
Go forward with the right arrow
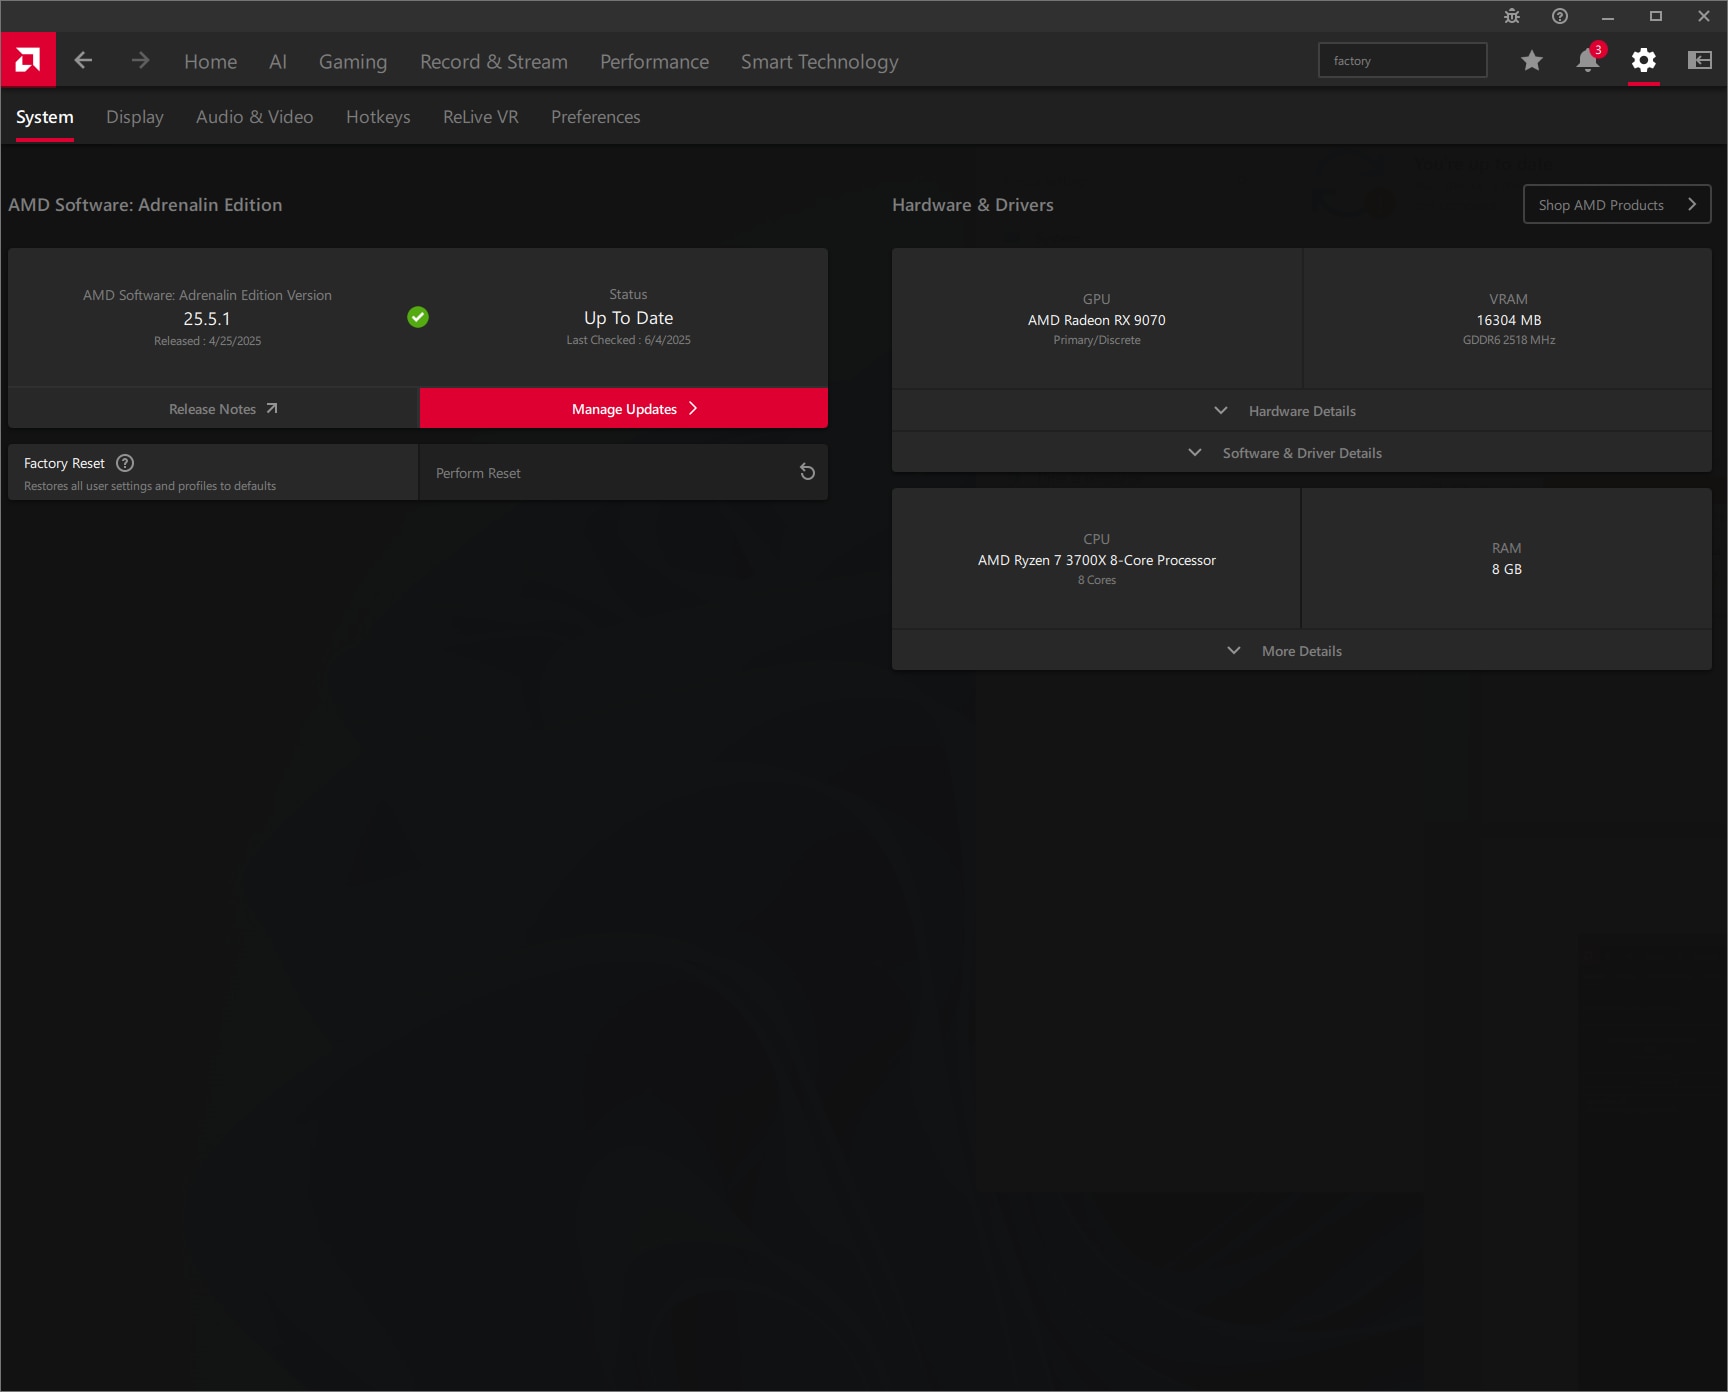click(140, 60)
